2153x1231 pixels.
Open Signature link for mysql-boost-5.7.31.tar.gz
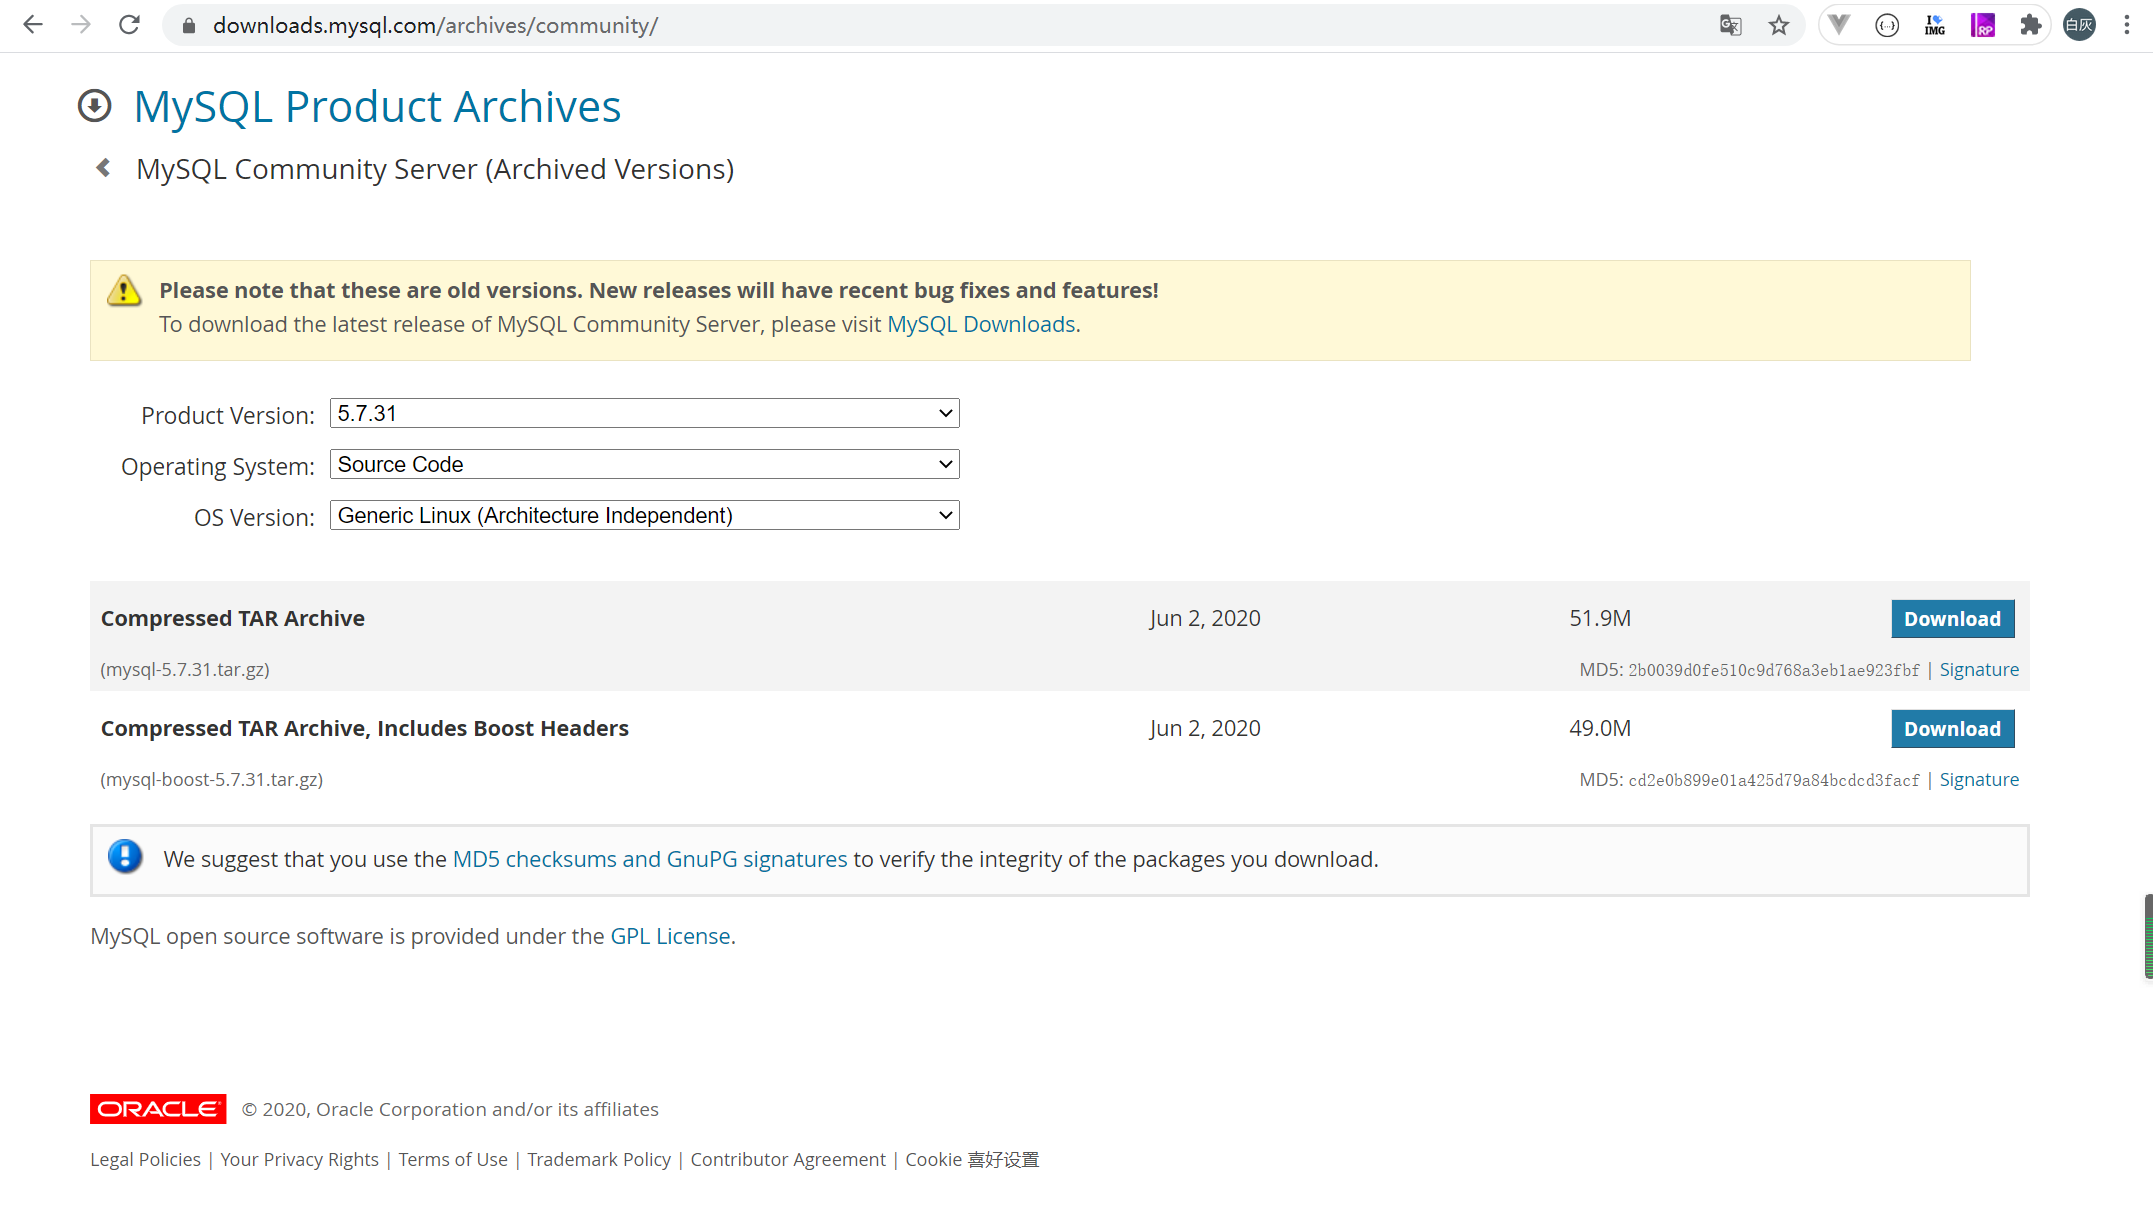point(1978,779)
